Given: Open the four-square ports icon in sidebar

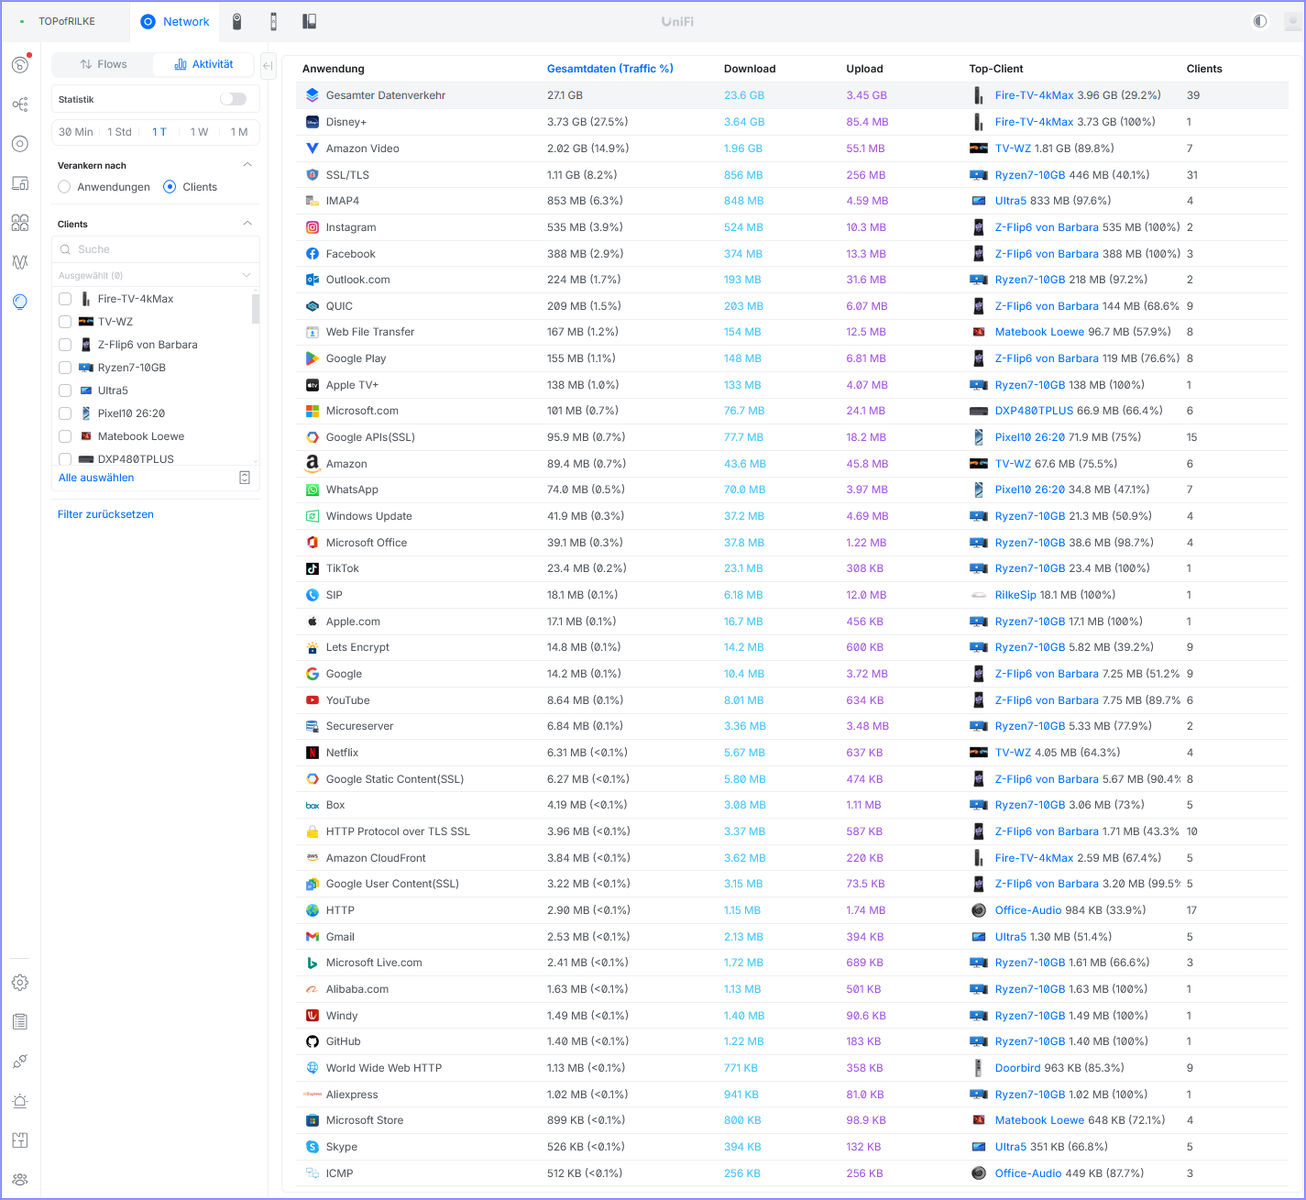Looking at the screenshot, I should 20,223.
